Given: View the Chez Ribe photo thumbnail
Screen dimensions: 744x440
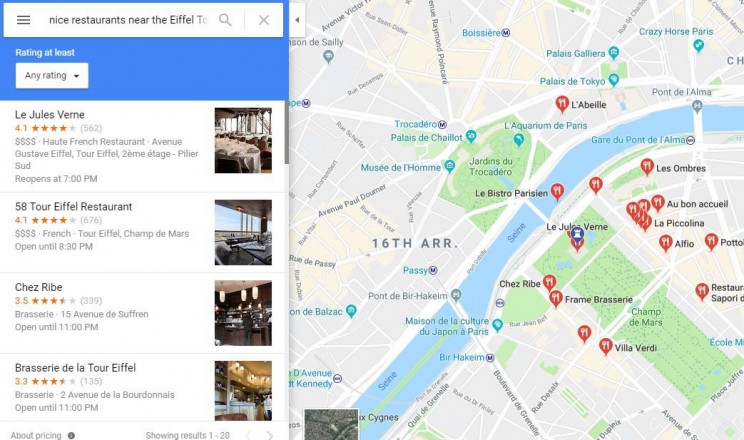Looking at the screenshot, I should tap(243, 313).
